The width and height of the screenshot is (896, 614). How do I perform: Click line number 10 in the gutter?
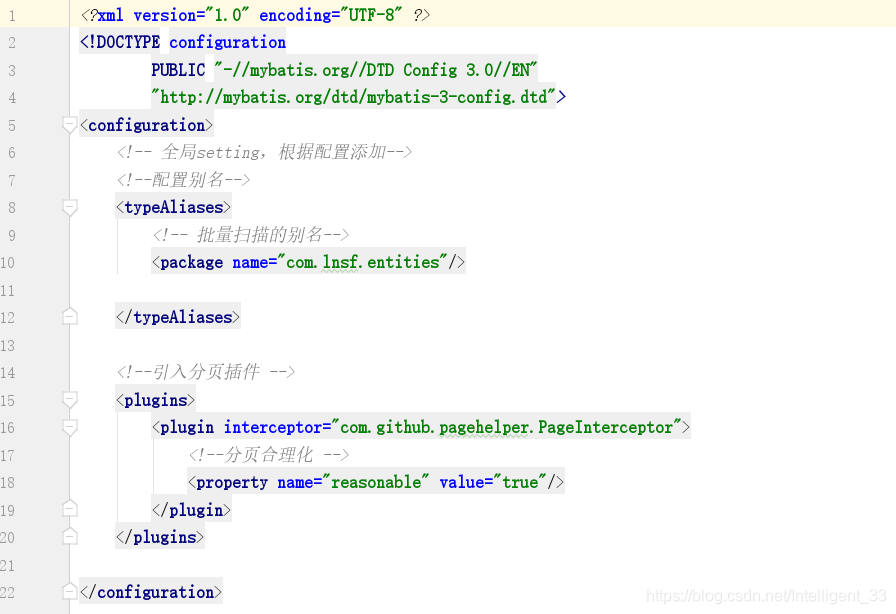(7, 263)
